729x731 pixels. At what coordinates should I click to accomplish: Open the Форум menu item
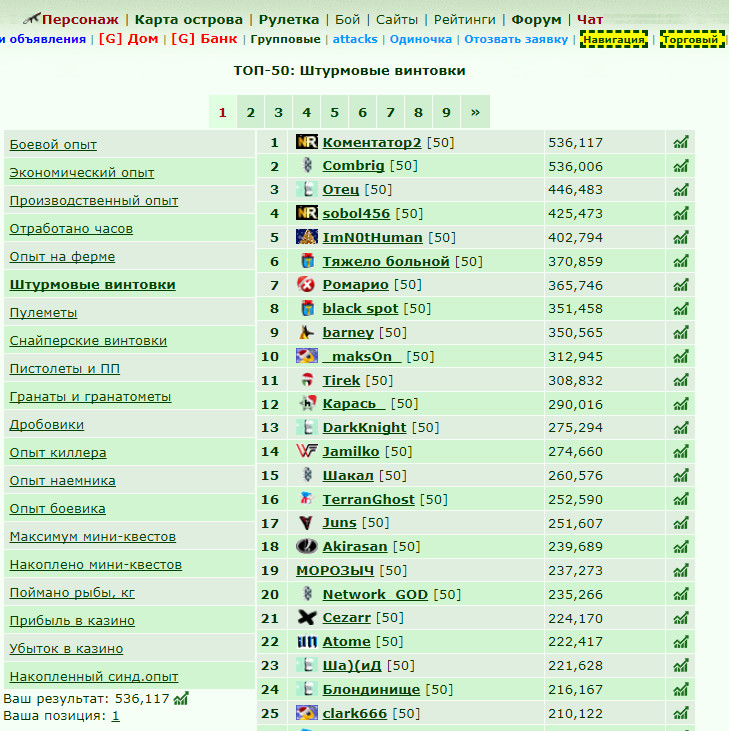point(536,20)
